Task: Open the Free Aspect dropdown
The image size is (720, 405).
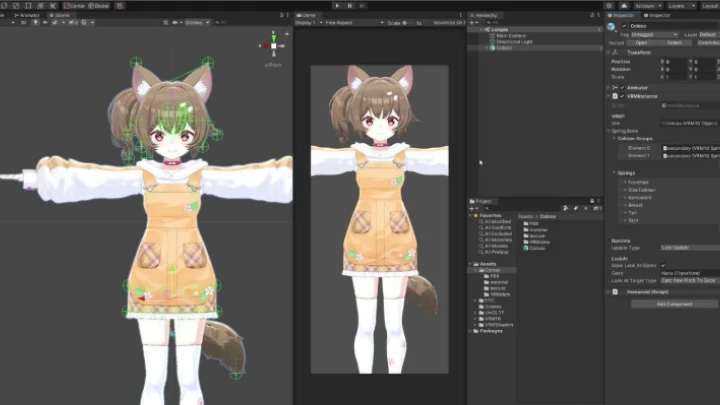Action: tap(354, 22)
